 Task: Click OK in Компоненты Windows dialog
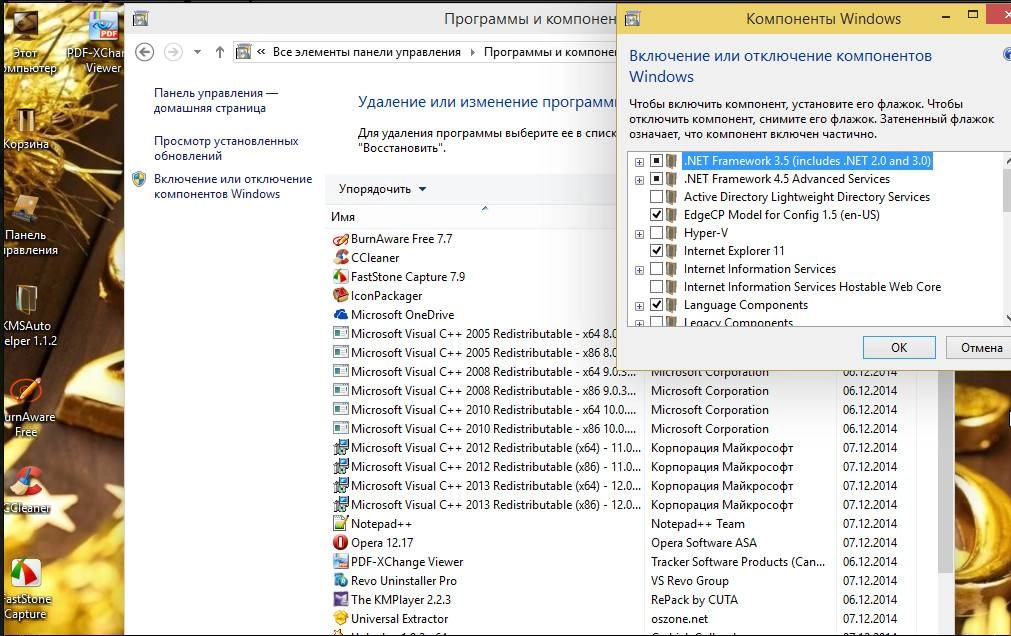(899, 348)
